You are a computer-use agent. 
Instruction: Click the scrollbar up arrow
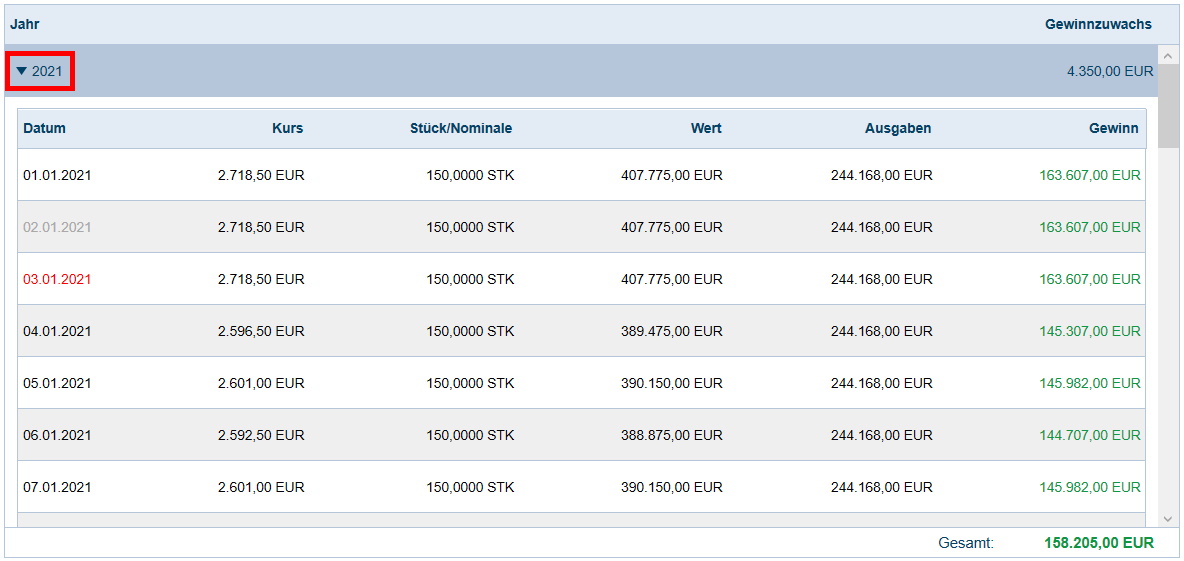coord(1167,55)
